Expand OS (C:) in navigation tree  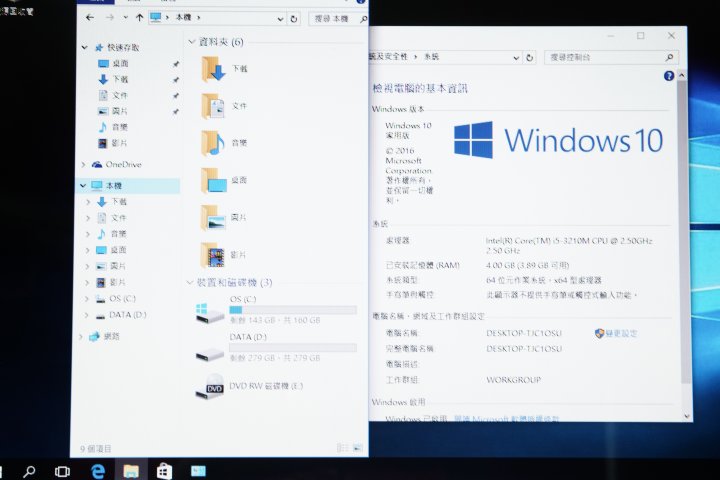pyautogui.click(x=87, y=299)
